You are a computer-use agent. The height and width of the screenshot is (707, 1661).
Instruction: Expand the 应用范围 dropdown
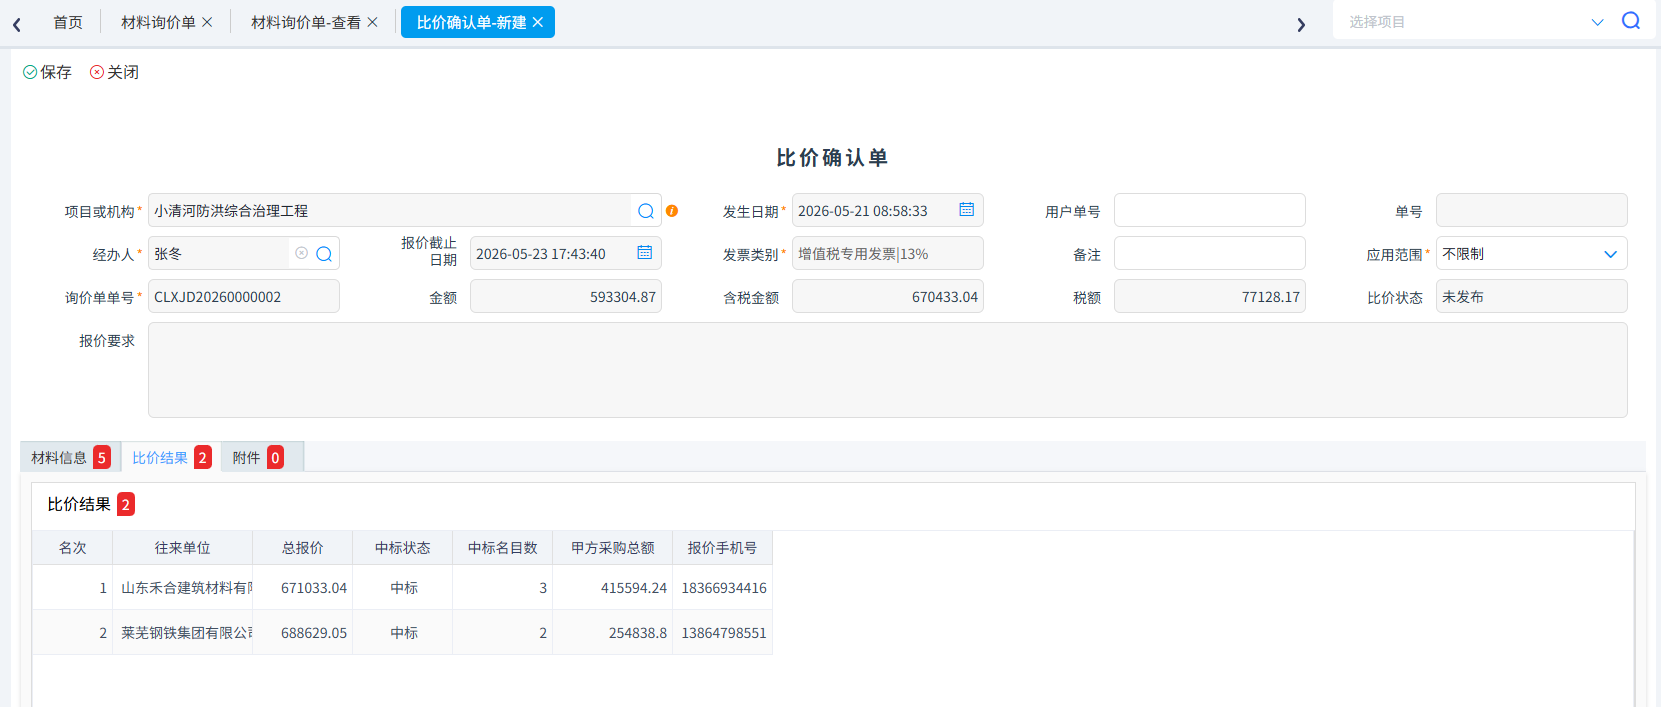click(x=1610, y=254)
